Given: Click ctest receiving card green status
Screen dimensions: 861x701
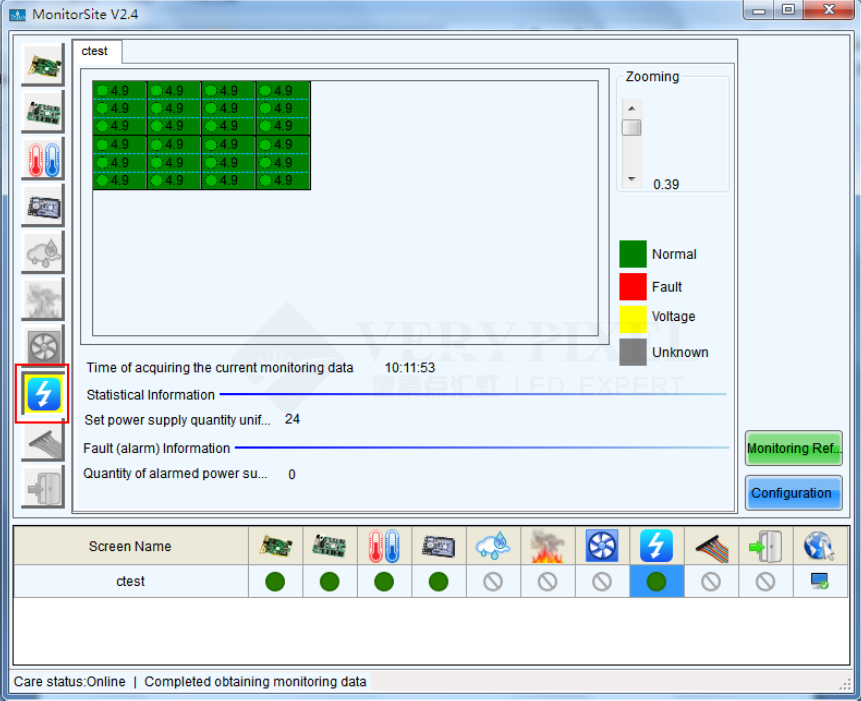Looking at the screenshot, I should point(329,582).
